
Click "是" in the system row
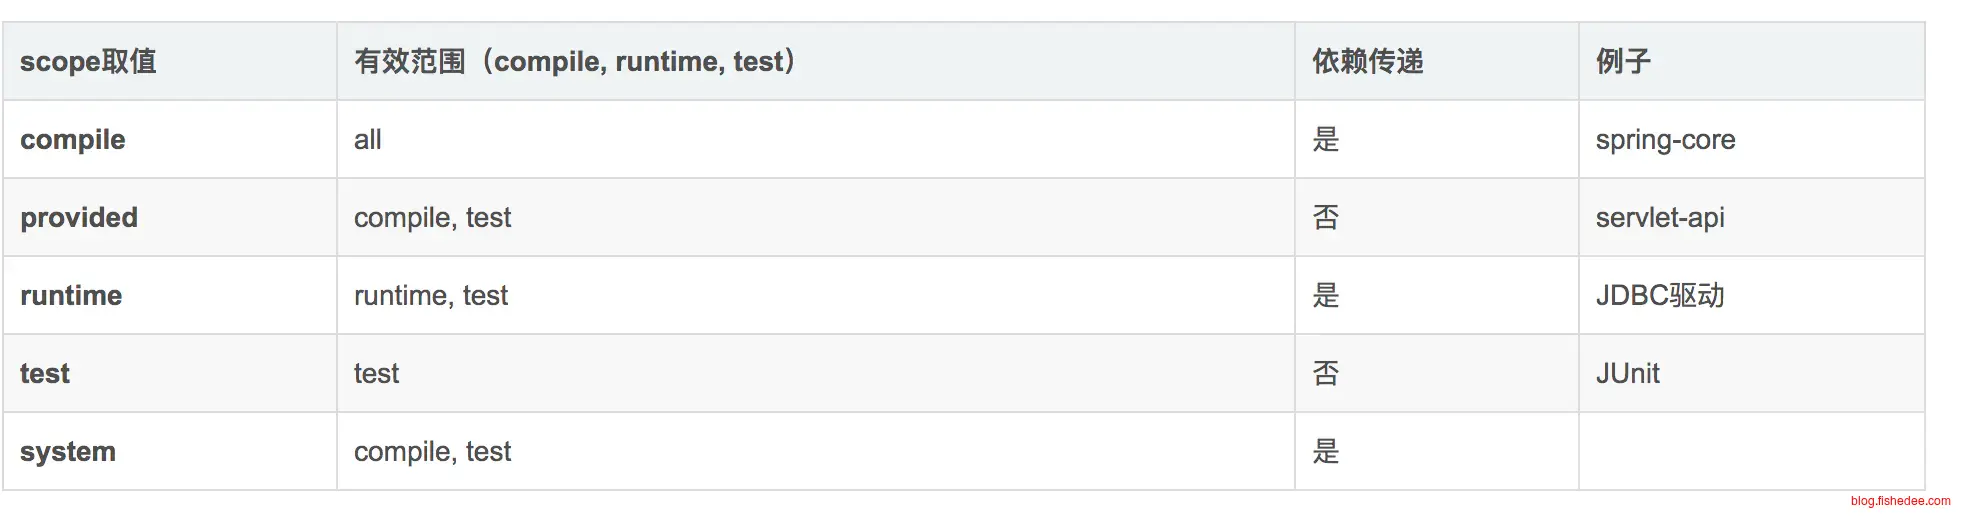pyautogui.click(x=1325, y=452)
